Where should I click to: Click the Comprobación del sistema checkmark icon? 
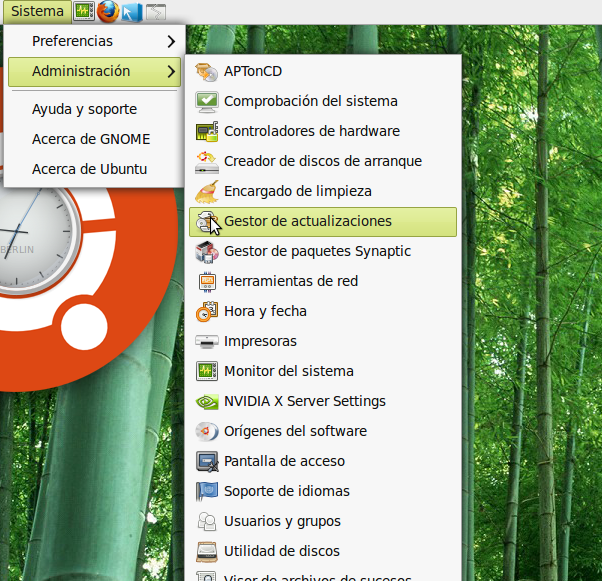pos(207,102)
